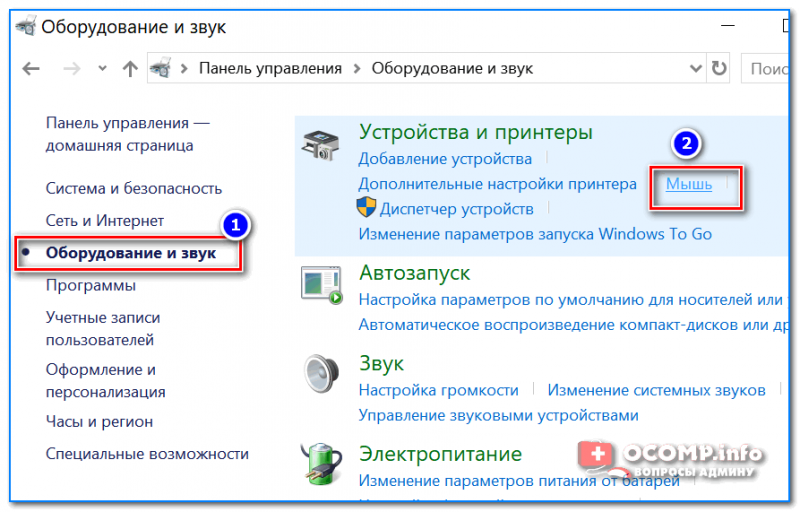Open Устройства и принтеры heading
This screenshot has width=800, height=512.
coord(476,133)
